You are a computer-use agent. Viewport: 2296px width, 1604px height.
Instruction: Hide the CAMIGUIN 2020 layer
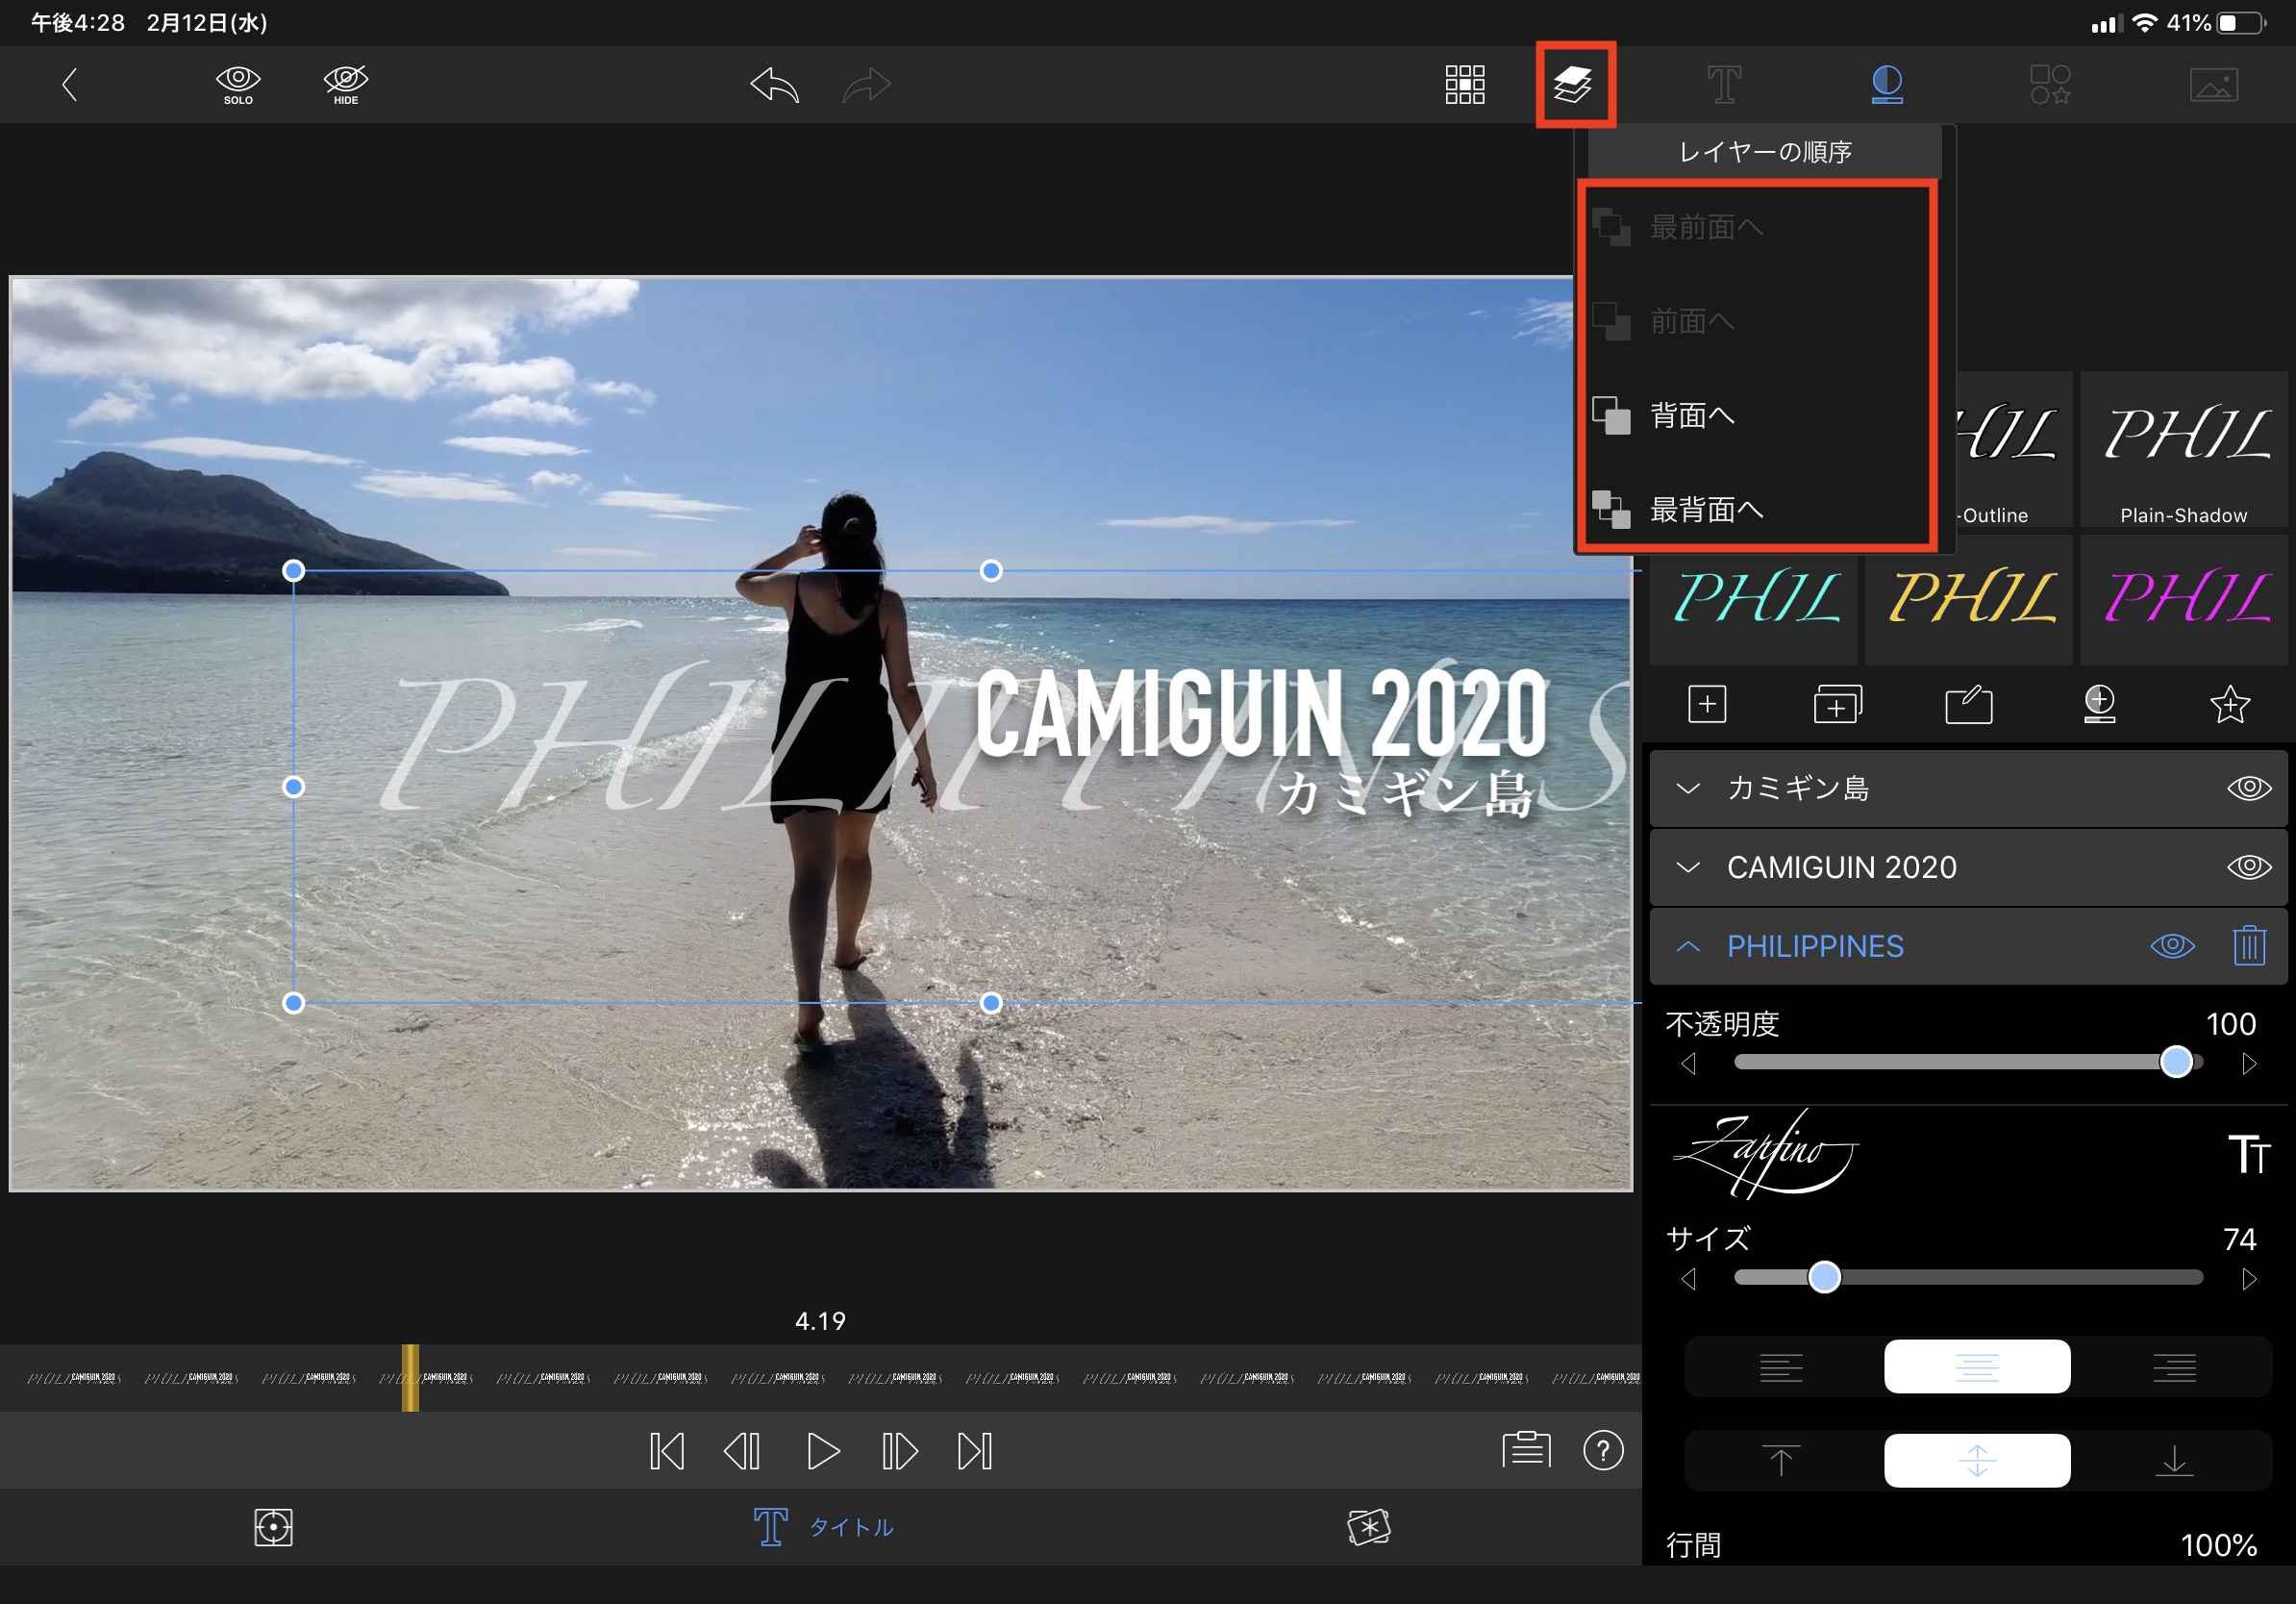[2248, 866]
